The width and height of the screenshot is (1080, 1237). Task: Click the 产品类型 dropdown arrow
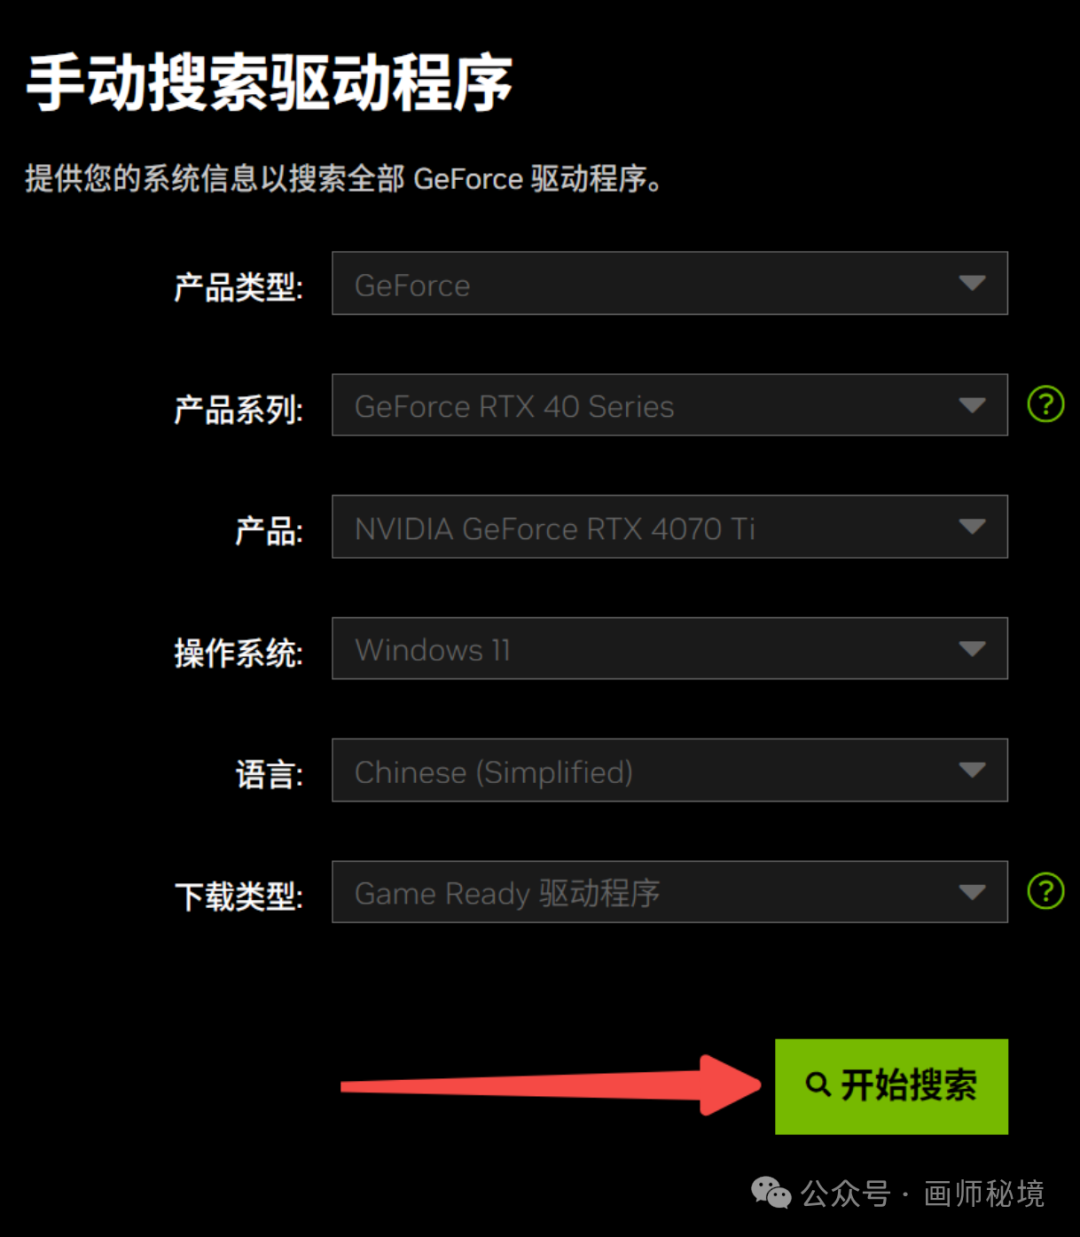(x=972, y=283)
